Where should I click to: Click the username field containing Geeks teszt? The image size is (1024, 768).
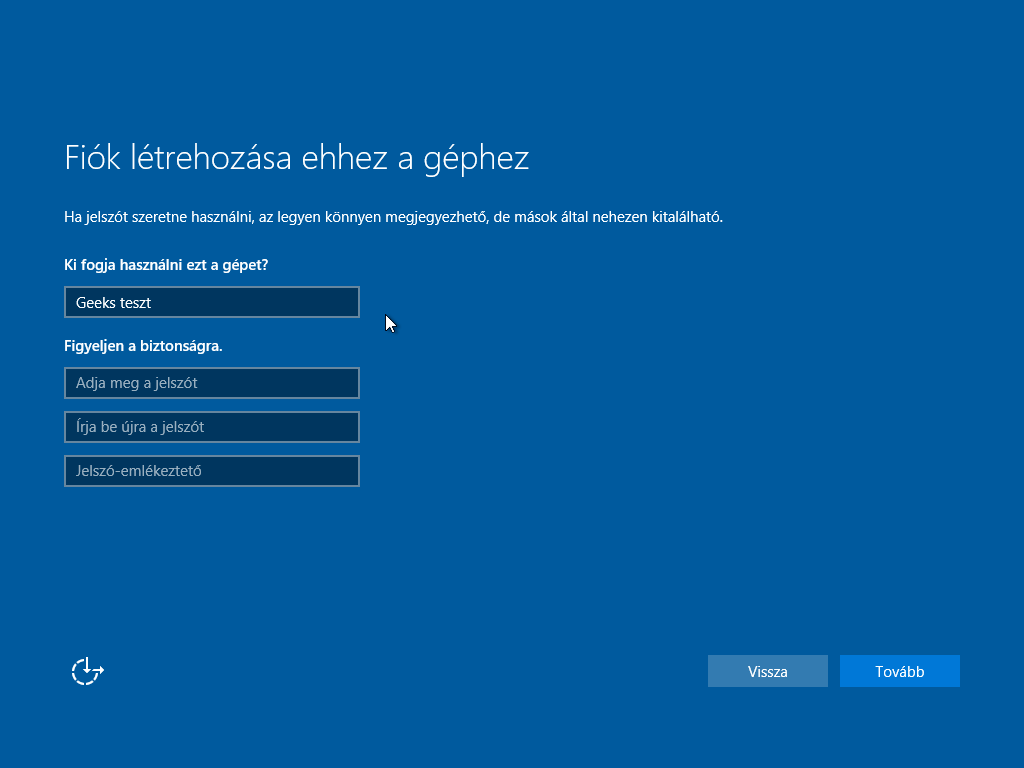211,302
